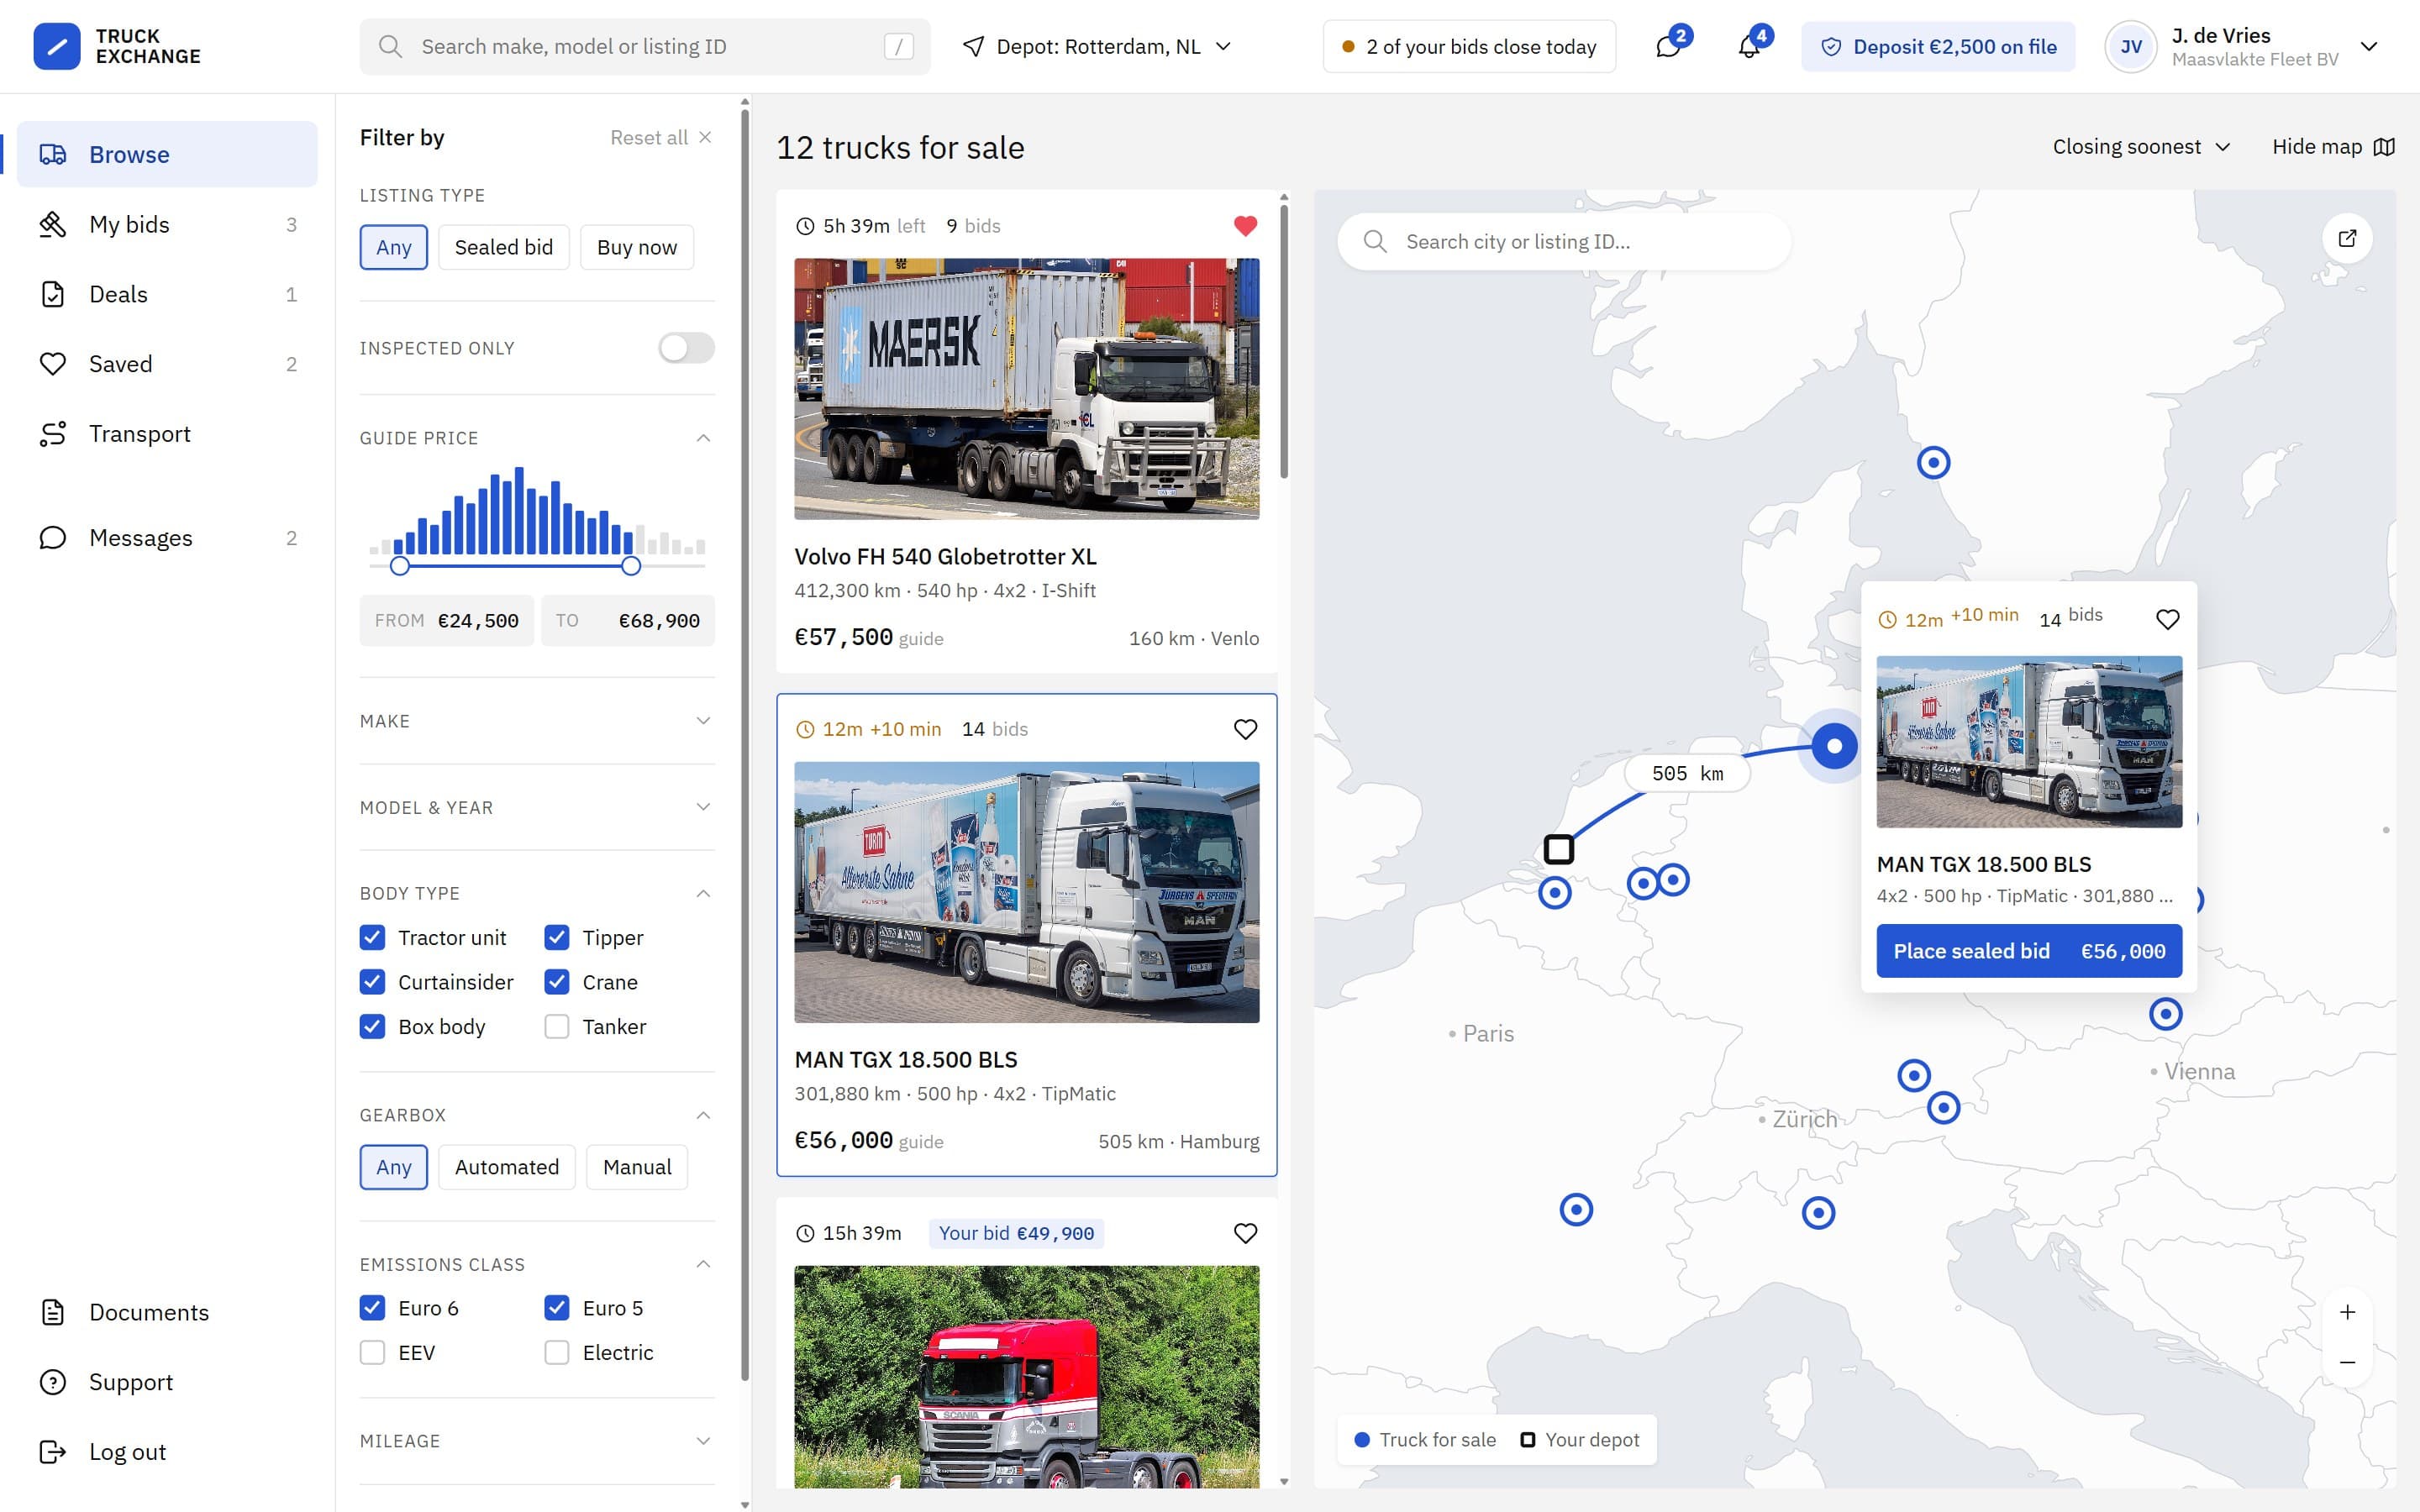Open Documents in sidebar

tap(167, 1312)
